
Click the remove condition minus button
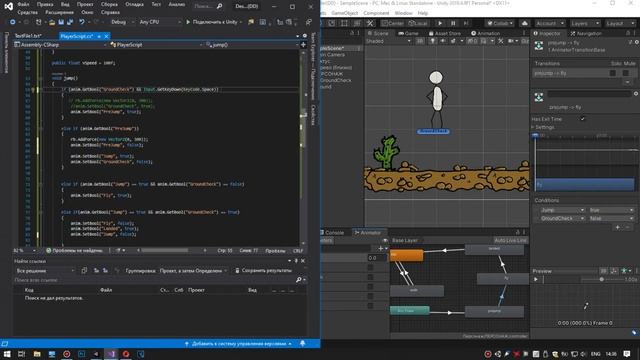628,227
